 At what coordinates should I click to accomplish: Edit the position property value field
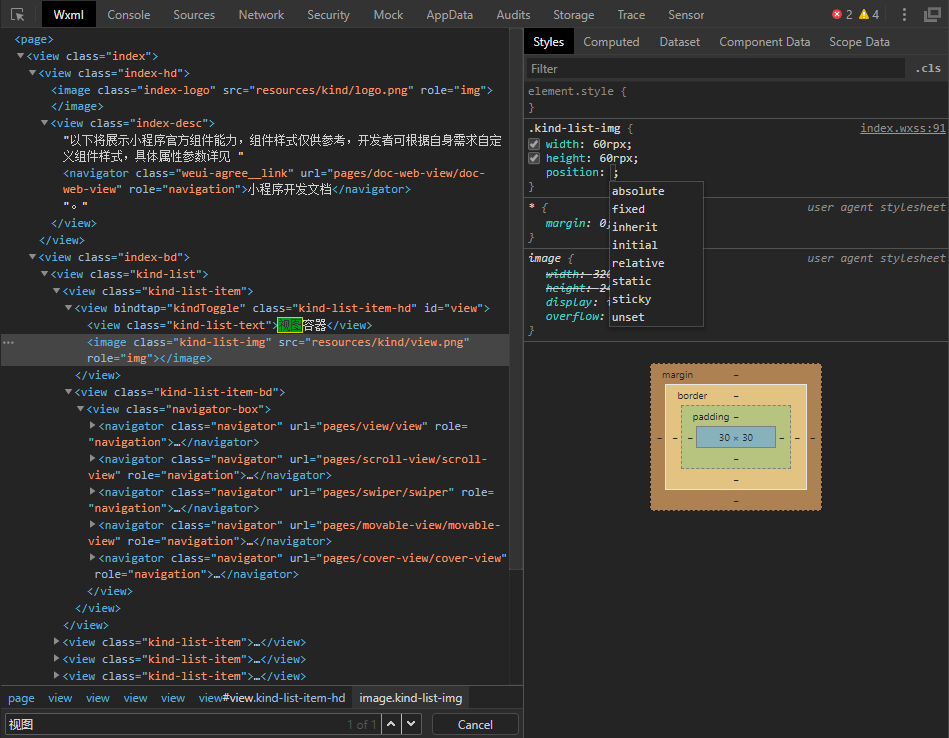pos(613,172)
